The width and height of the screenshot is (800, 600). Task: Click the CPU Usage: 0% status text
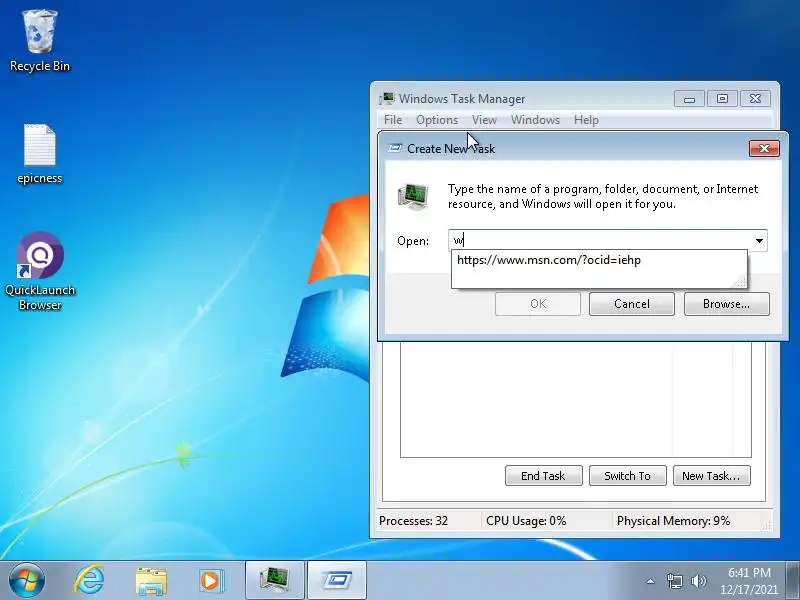tap(526, 521)
